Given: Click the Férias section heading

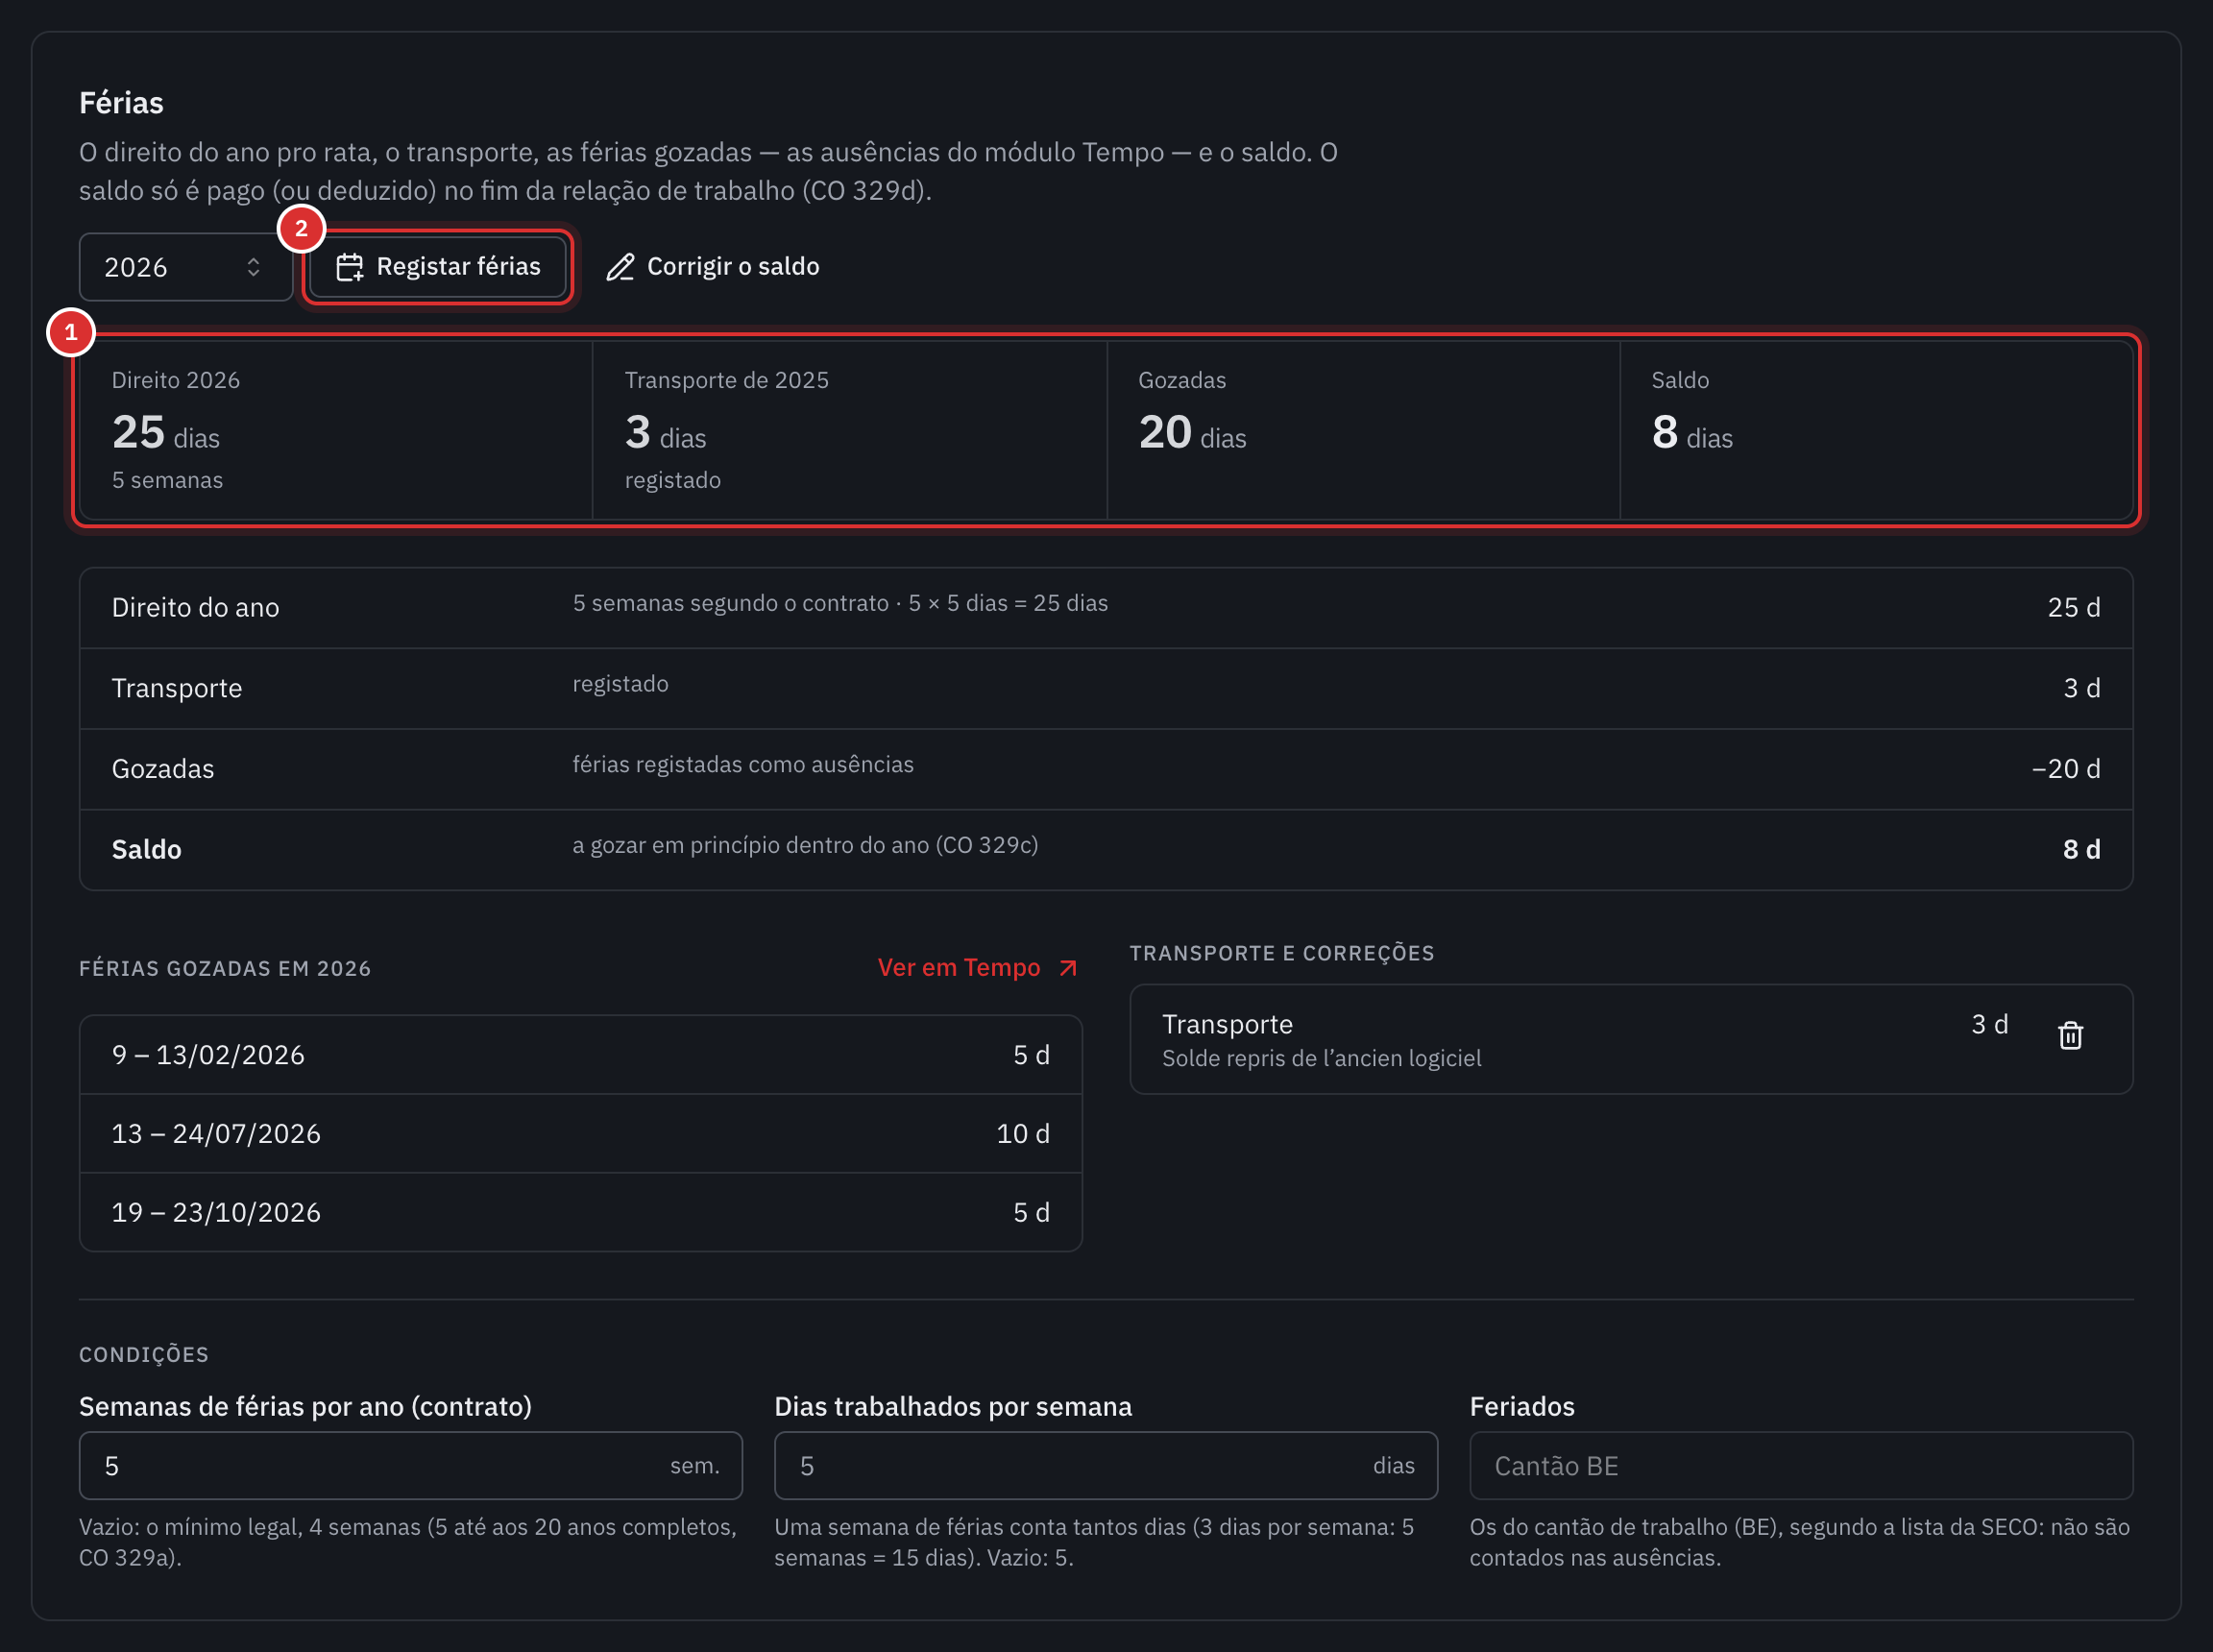Looking at the screenshot, I should tap(121, 103).
